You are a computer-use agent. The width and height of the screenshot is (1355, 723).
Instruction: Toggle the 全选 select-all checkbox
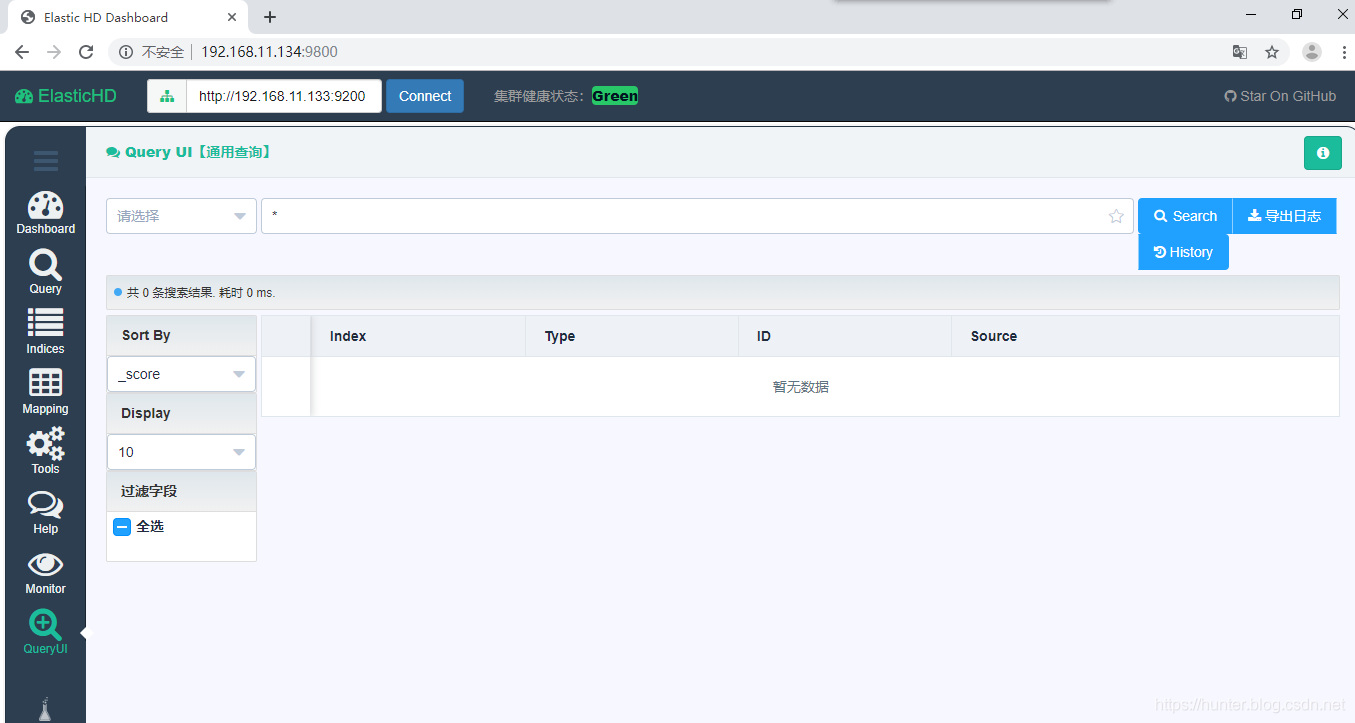[x=122, y=527]
